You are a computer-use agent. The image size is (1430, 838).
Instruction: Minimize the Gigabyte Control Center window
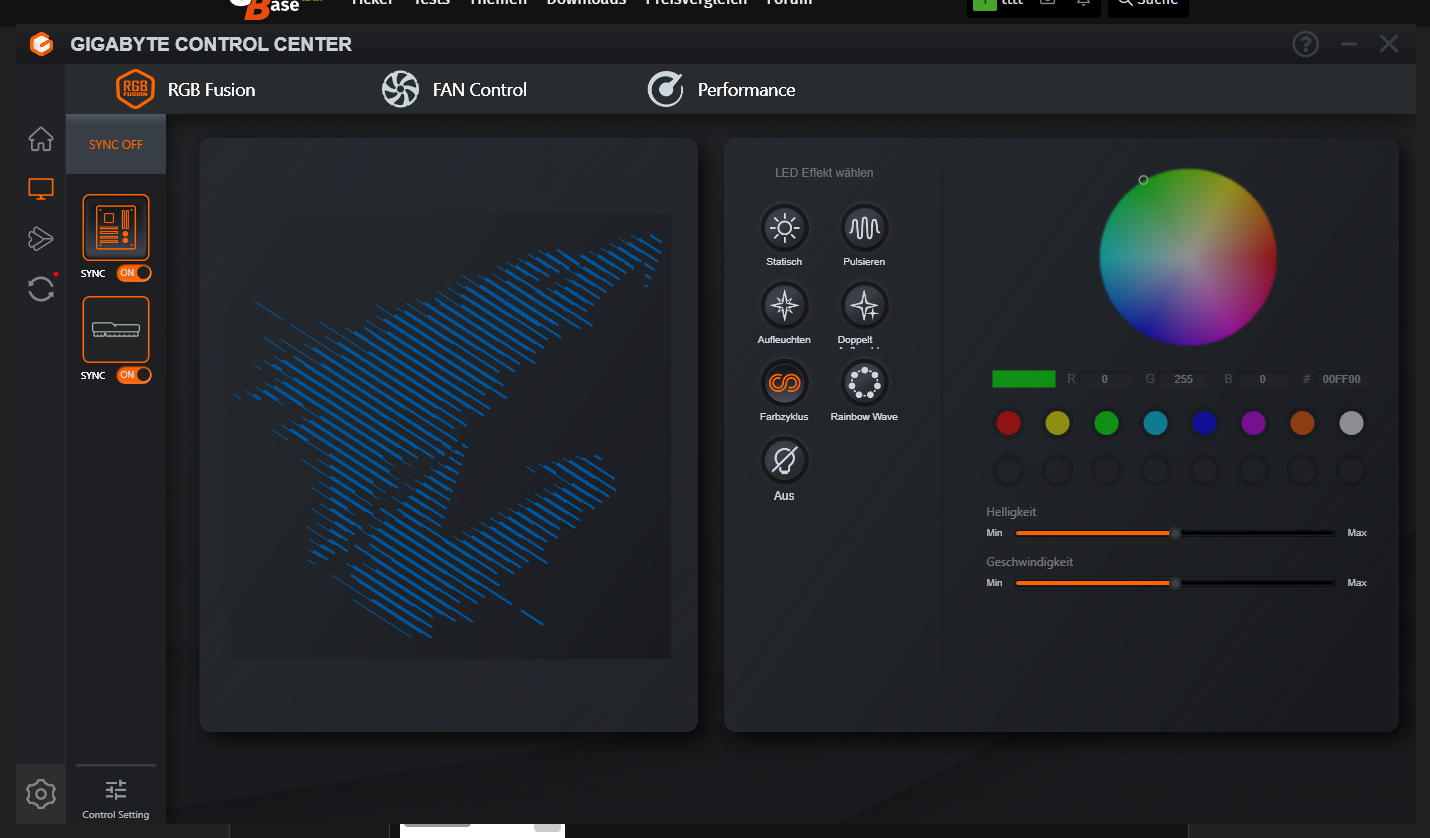pos(1349,44)
